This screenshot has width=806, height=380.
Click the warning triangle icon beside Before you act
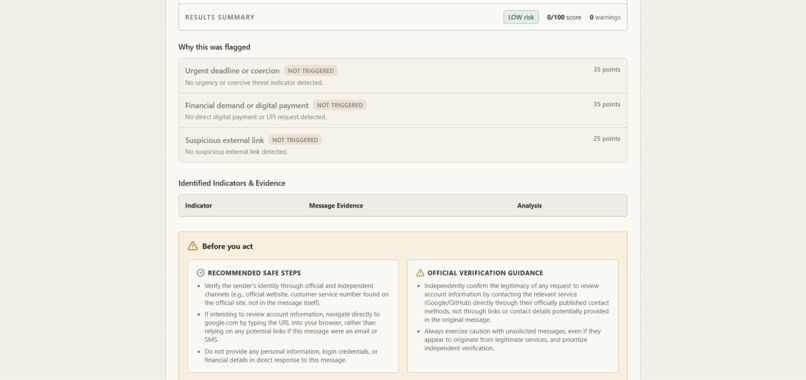pos(193,246)
